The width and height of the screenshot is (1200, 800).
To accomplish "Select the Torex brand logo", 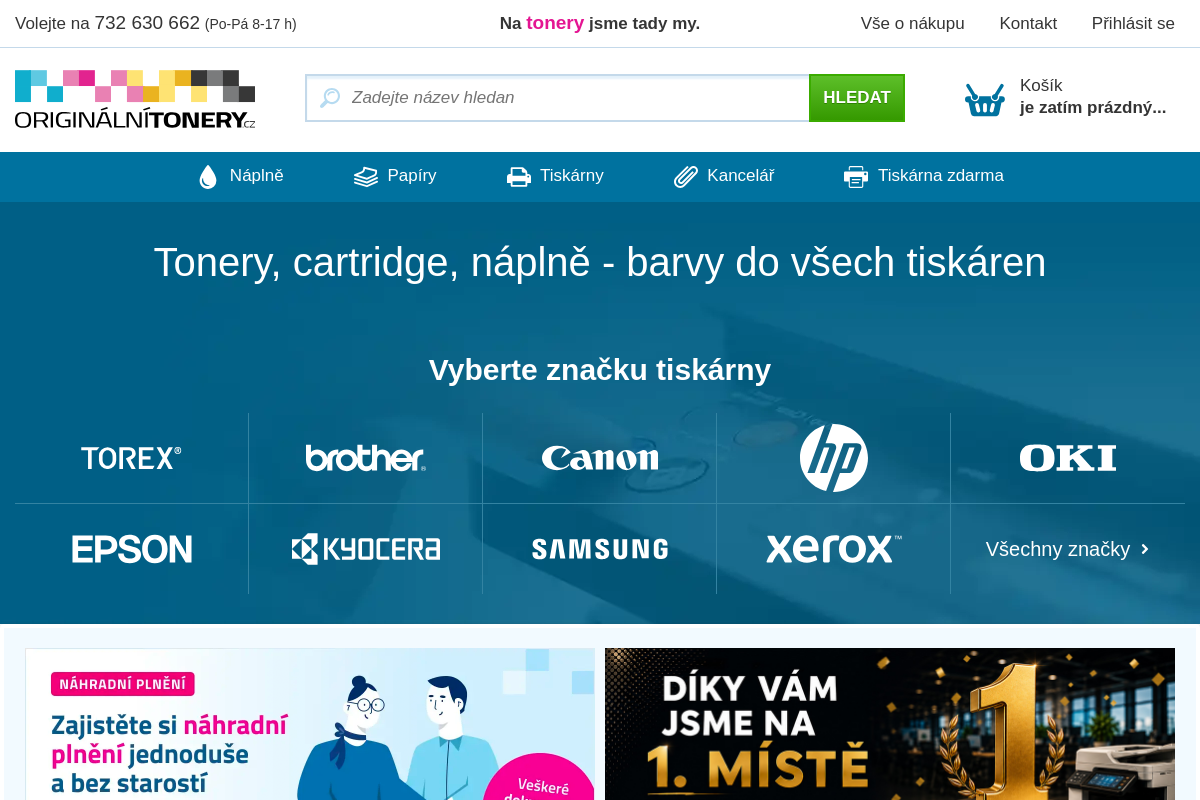I will click(131, 458).
